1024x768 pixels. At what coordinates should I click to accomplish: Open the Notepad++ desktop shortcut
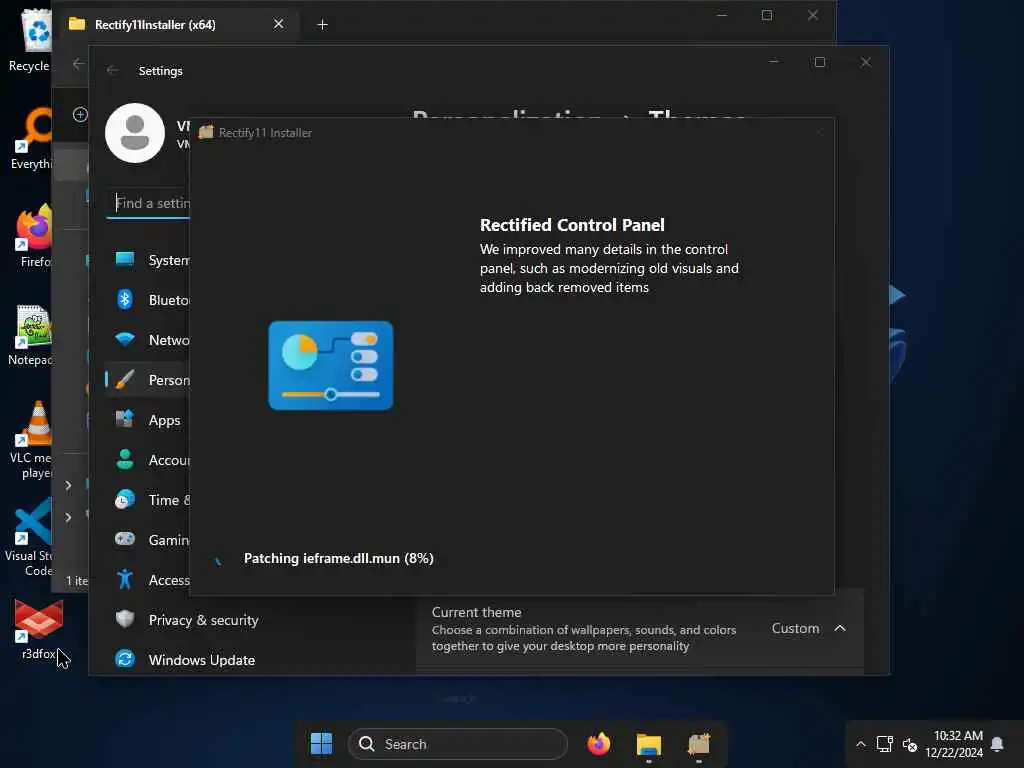tap(31, 334)
